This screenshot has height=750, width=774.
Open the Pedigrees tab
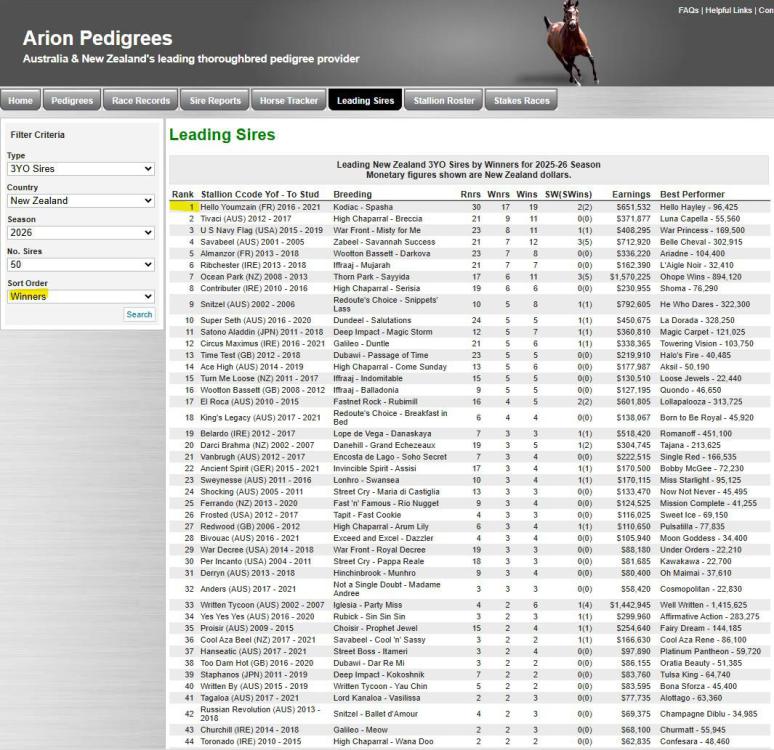tap(72, 100)
